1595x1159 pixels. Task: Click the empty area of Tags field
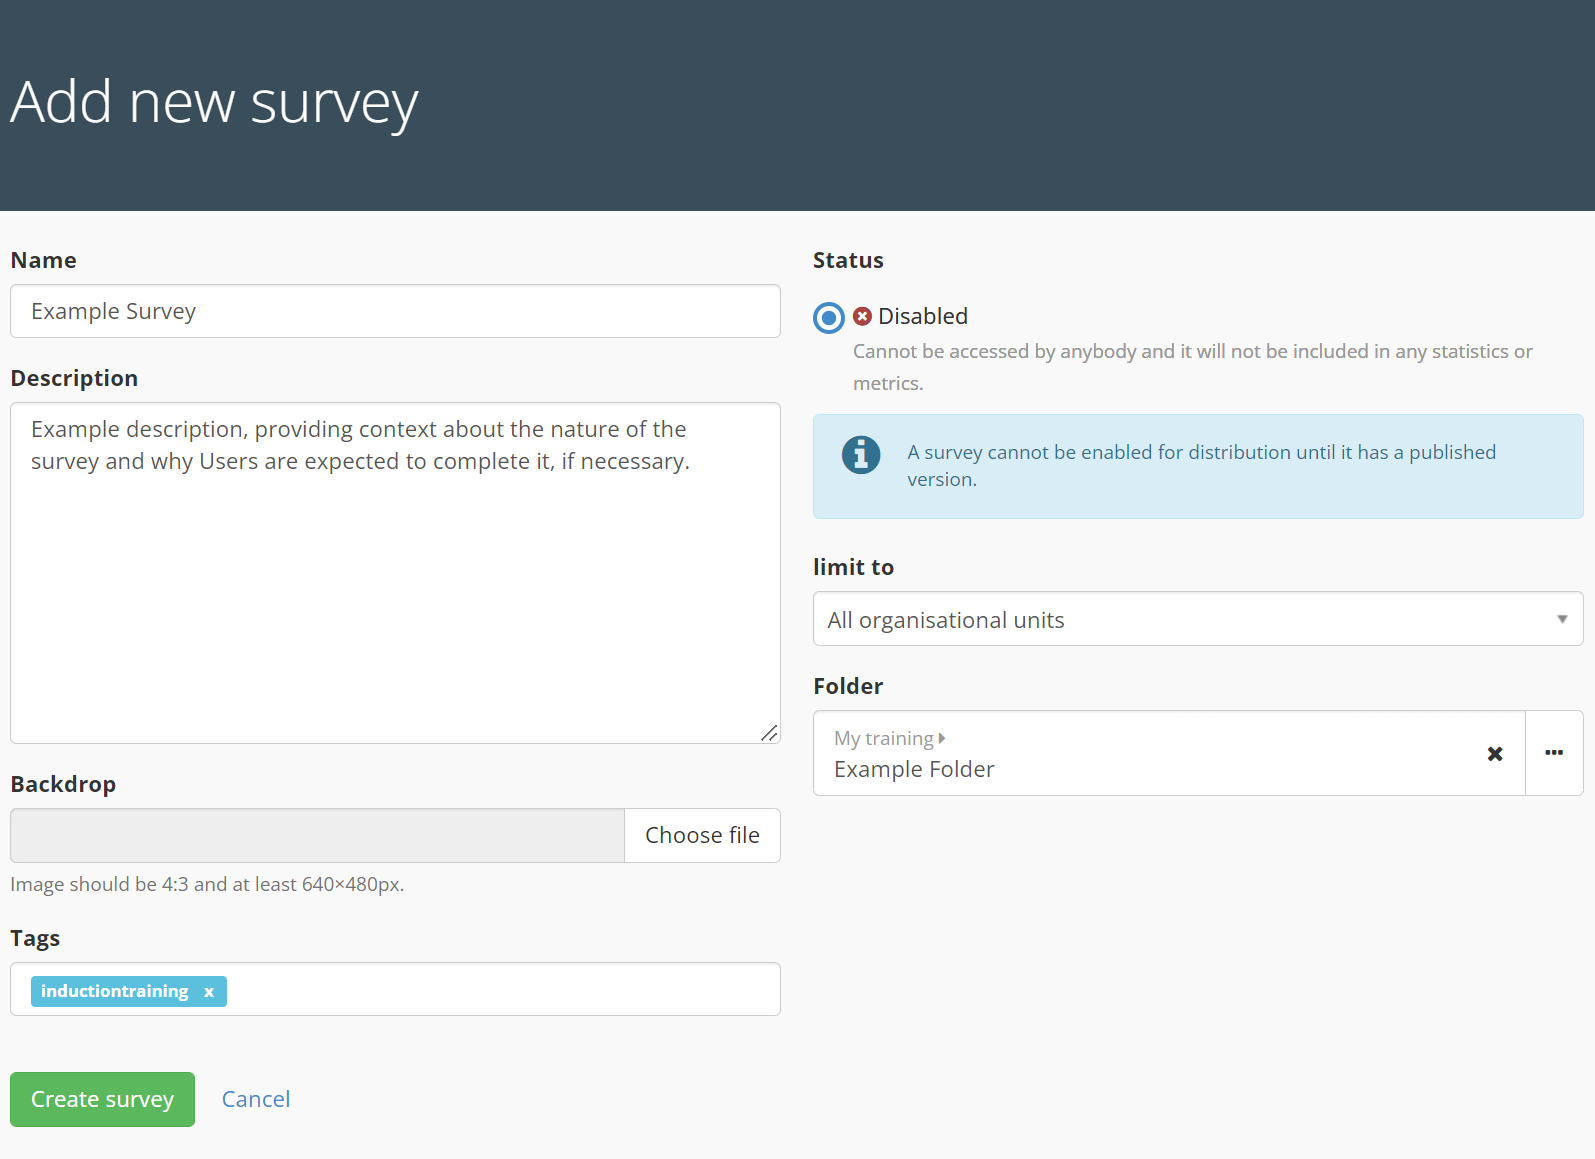(x=500, y=989)
